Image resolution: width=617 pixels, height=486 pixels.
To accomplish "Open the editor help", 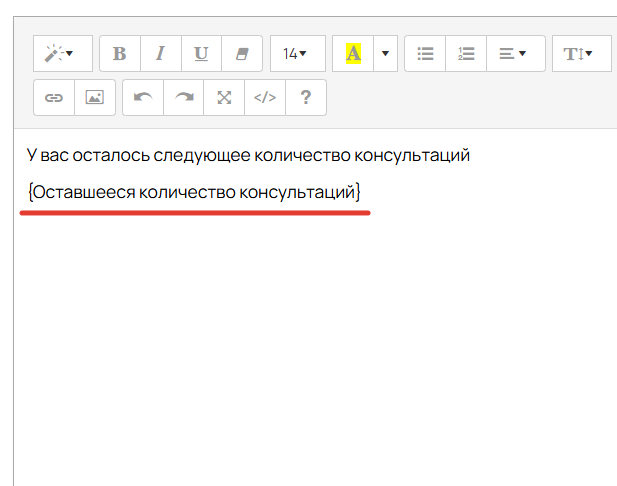I will click(306, 98).
